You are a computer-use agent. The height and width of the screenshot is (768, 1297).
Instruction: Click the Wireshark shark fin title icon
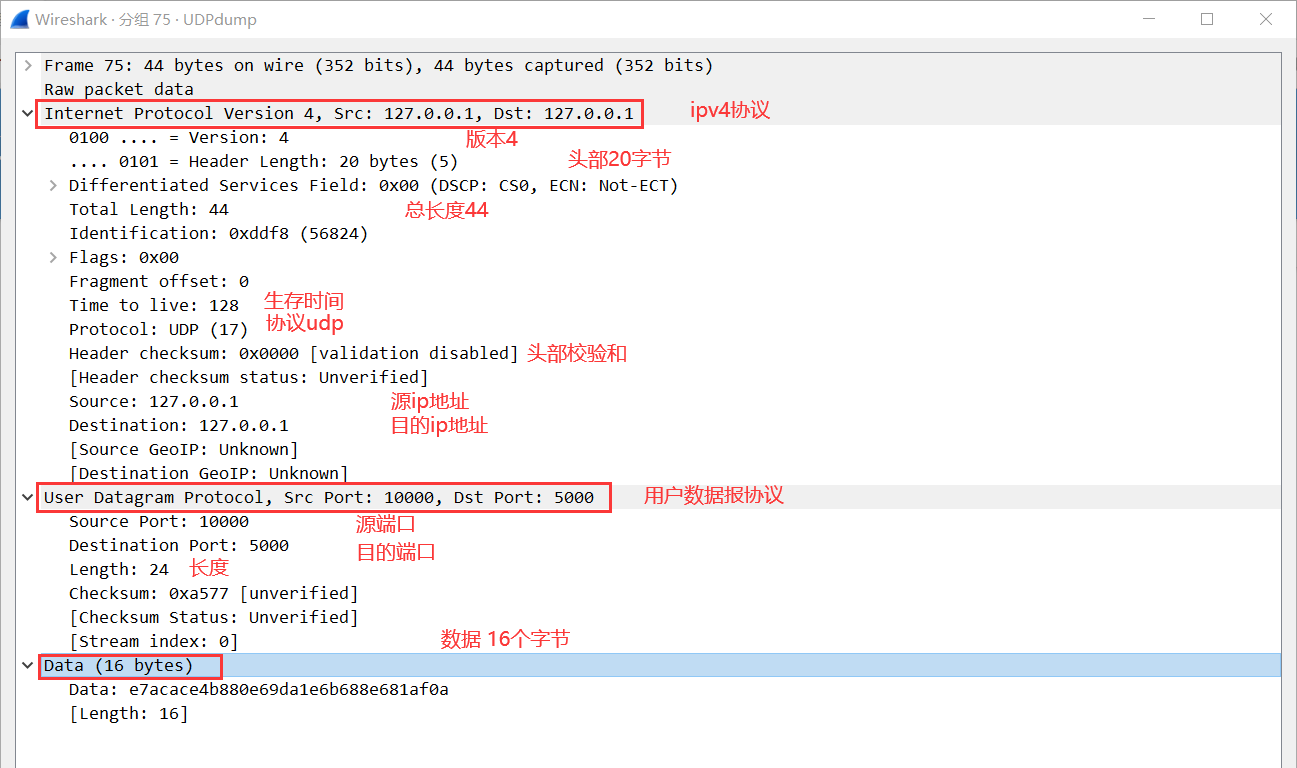tap(19, 19)
